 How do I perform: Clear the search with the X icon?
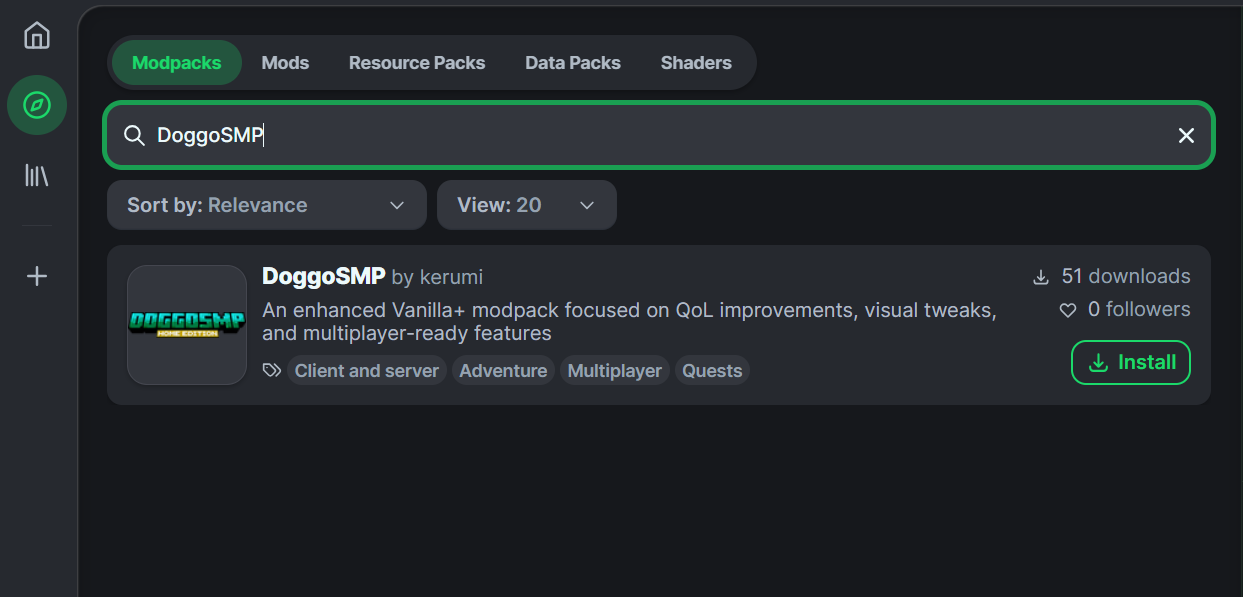pos(1186,135)
